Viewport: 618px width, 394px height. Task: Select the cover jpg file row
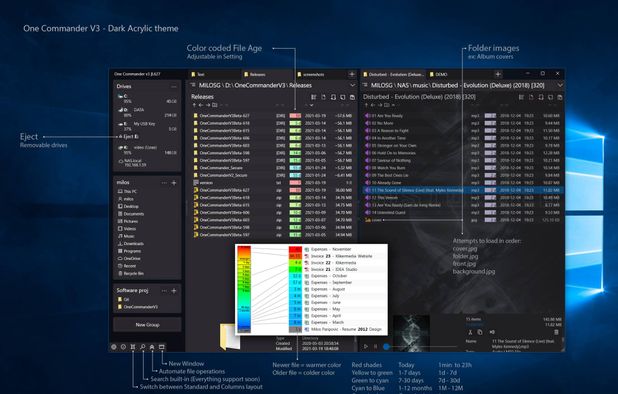463,220
